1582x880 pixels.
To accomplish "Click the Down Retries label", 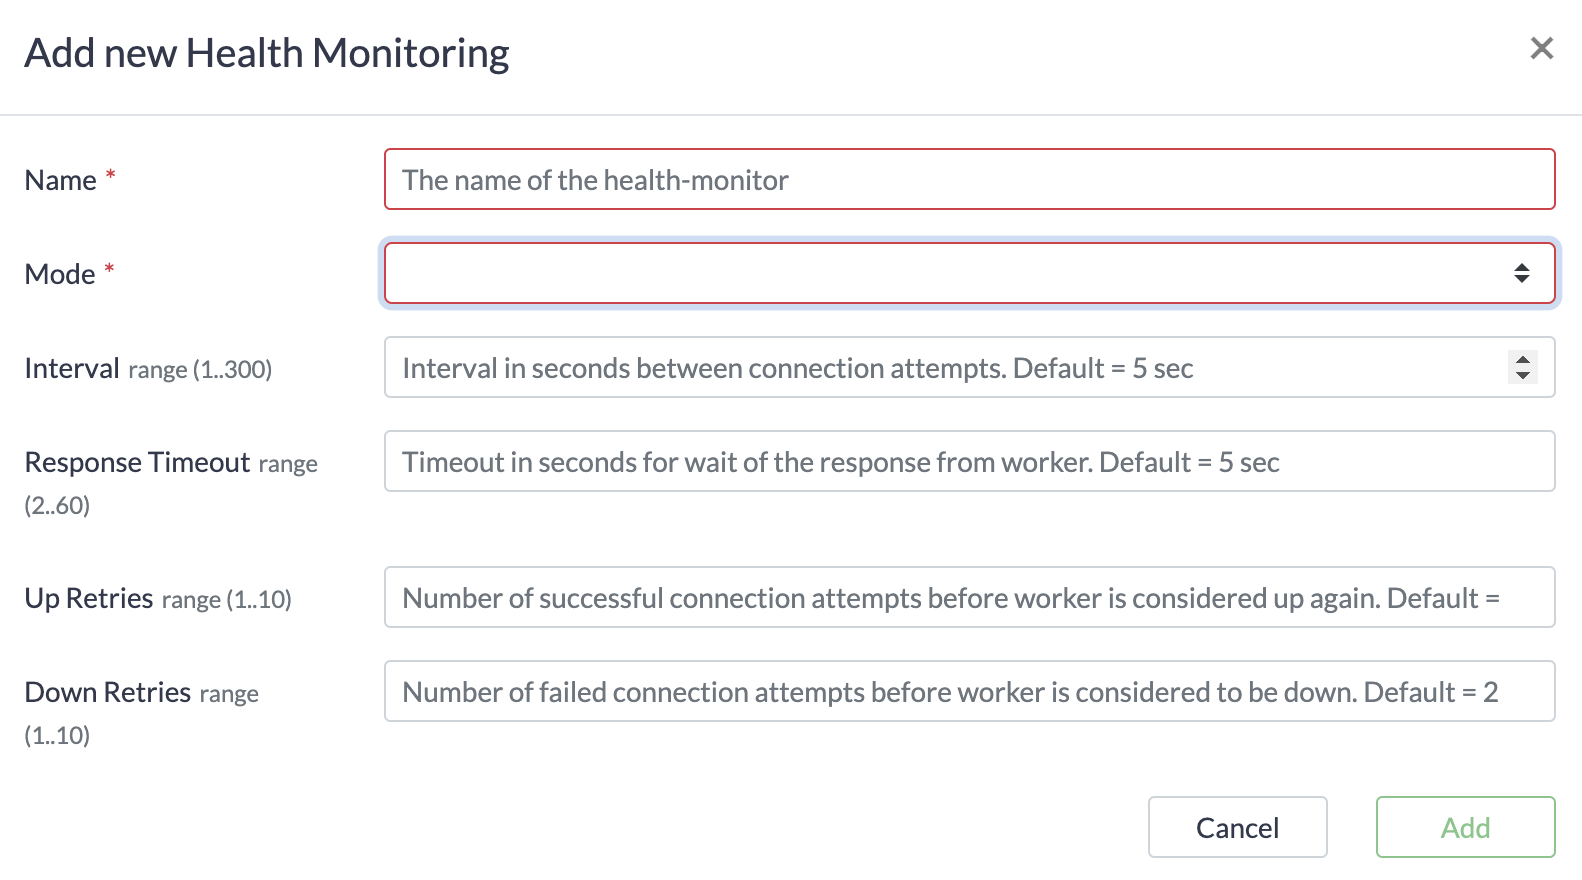I will pos(107,693).
